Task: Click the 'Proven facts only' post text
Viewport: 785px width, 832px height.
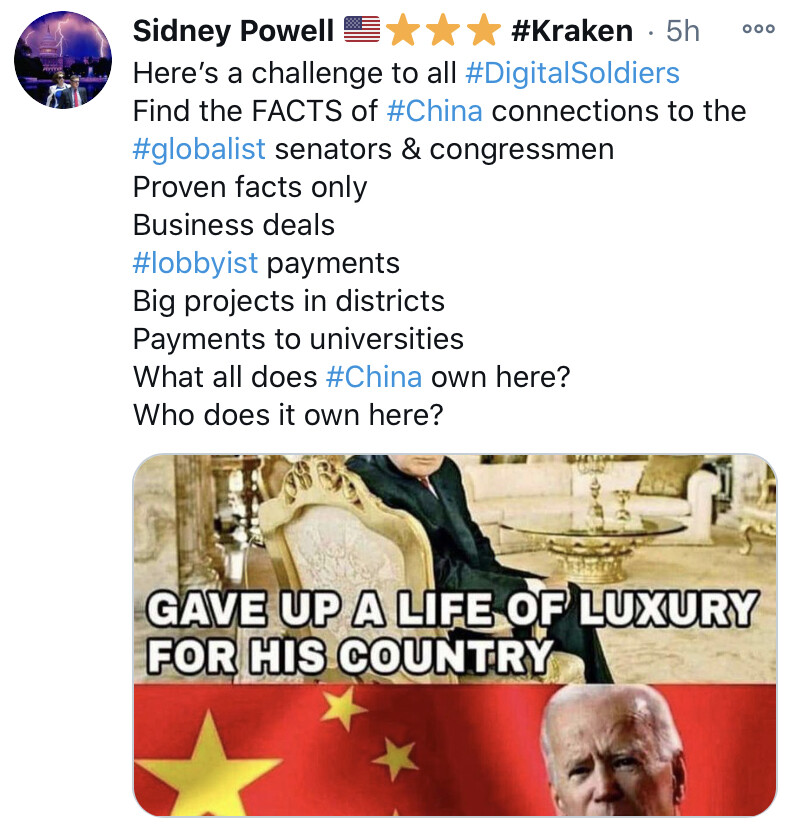Action: pos(250,187)
